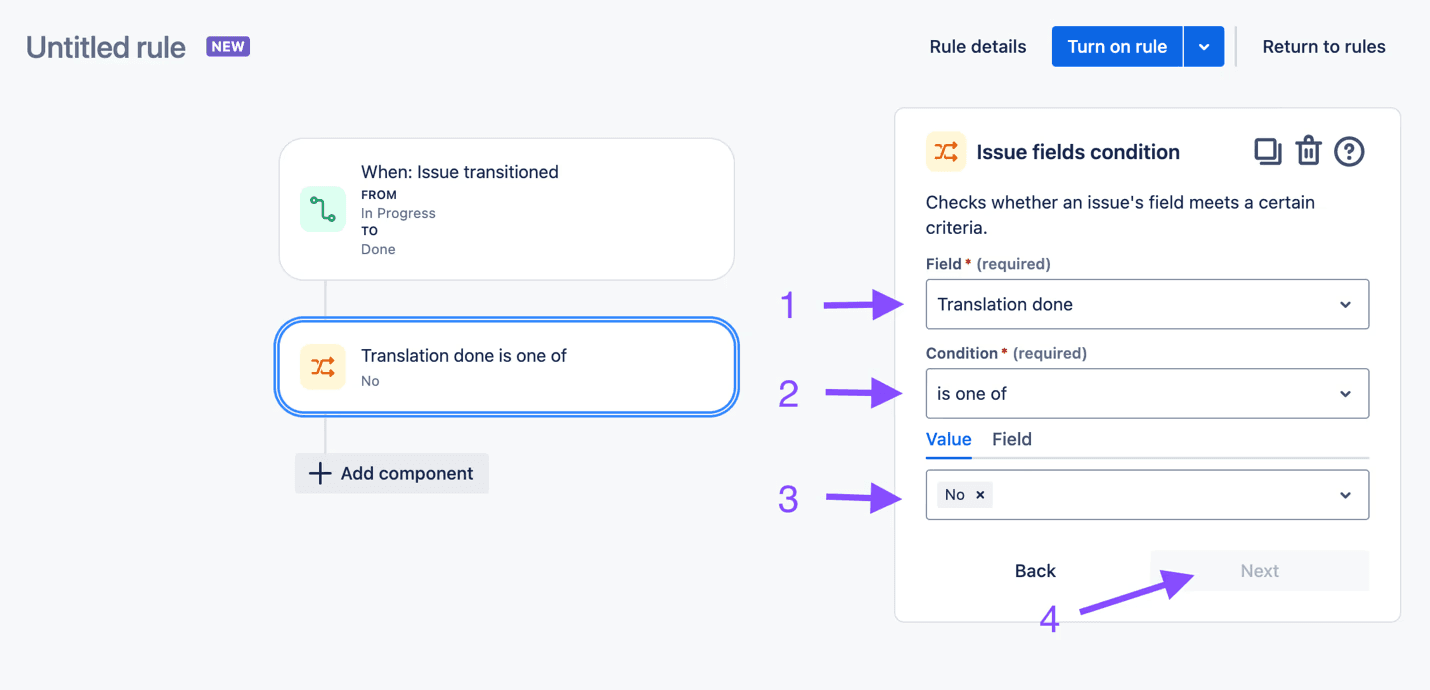
Task: Select the When Issue transitioned trigger card
Action: [506, 209]
